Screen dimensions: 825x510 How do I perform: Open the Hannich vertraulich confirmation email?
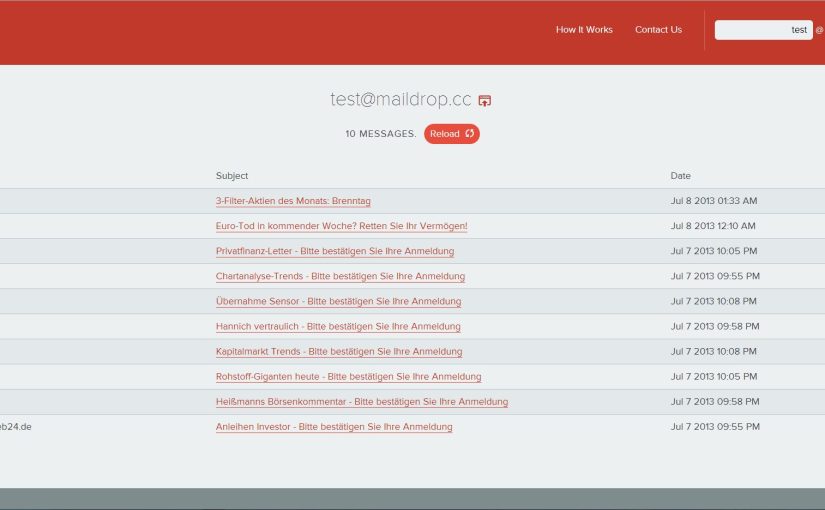pyautogui.click(x=338, y=326)
